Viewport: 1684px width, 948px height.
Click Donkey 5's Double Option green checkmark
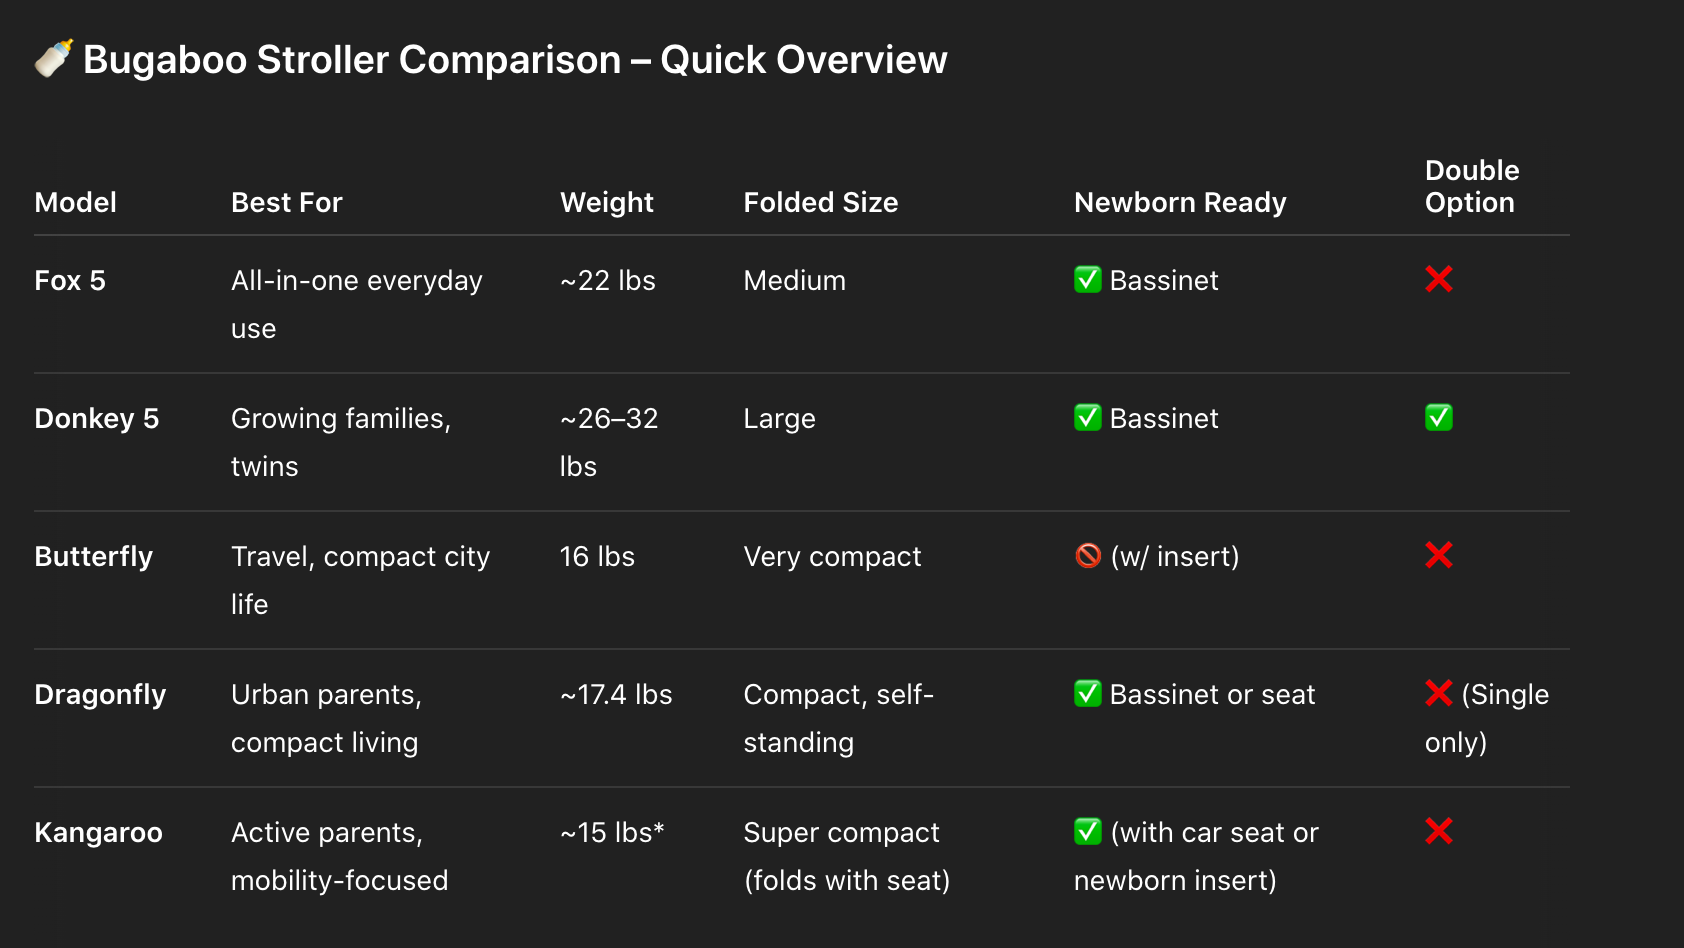pos(1438,418)
